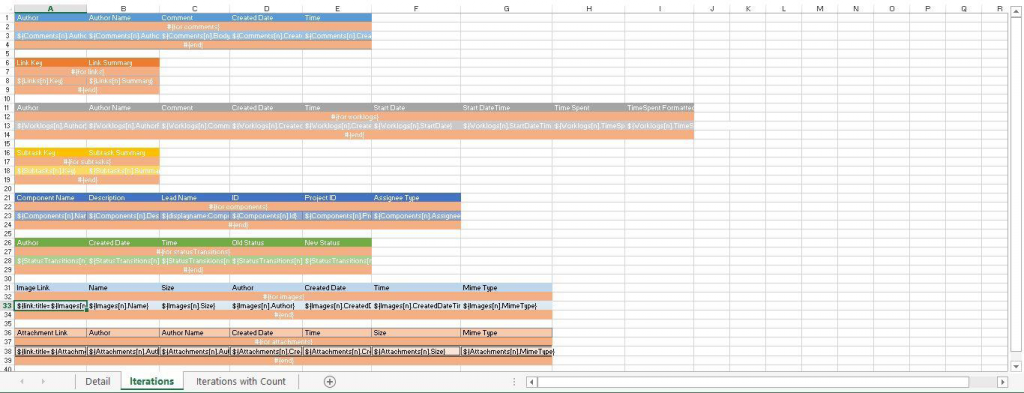Click the '${Images[n].Size}' cell
The width and height of the screenshot is (1024, 393).
click(x=195, y=306)
